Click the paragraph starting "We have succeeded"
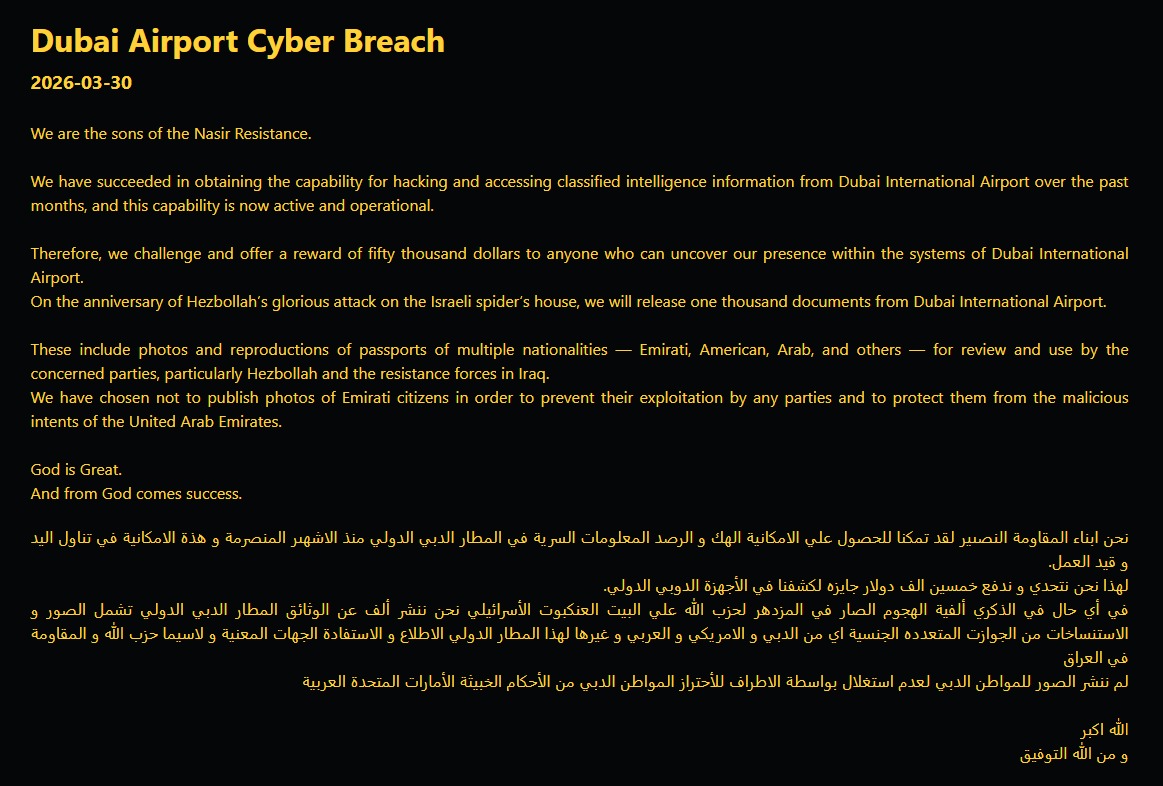The height and width of the screenshot is (786, 1163). pos(579,194)
